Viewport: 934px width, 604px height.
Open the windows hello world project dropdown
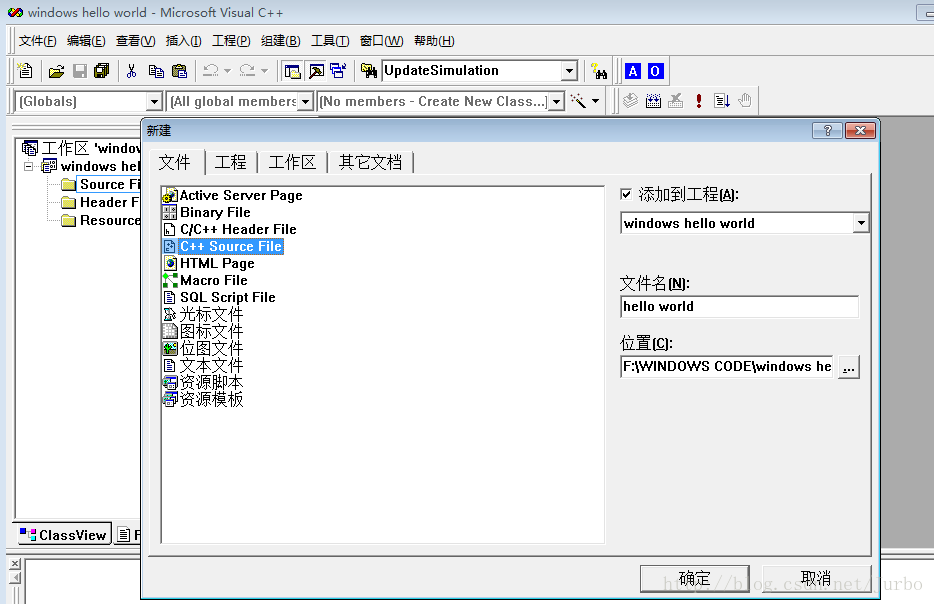tap(861, 223)
